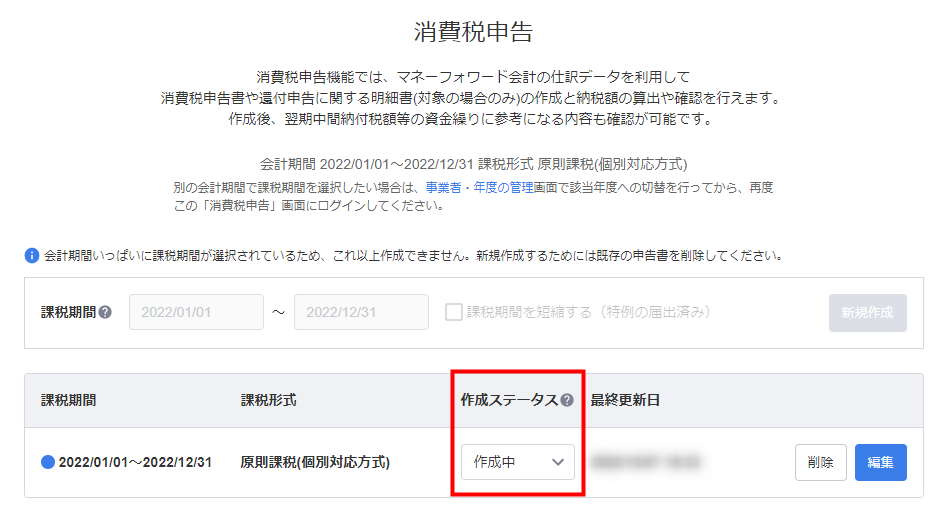Select the 2022/01/01～2022/12/31 row period text
The width and height of the screenshot is (946, 521).
135,463
